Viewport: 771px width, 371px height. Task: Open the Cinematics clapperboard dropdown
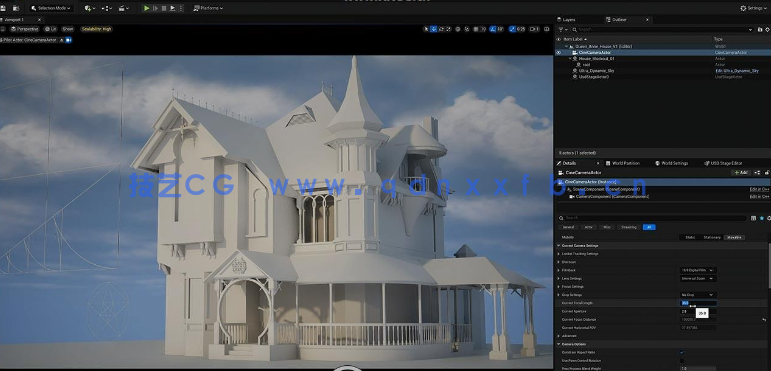pyautogui.click(x=124, y=8)
